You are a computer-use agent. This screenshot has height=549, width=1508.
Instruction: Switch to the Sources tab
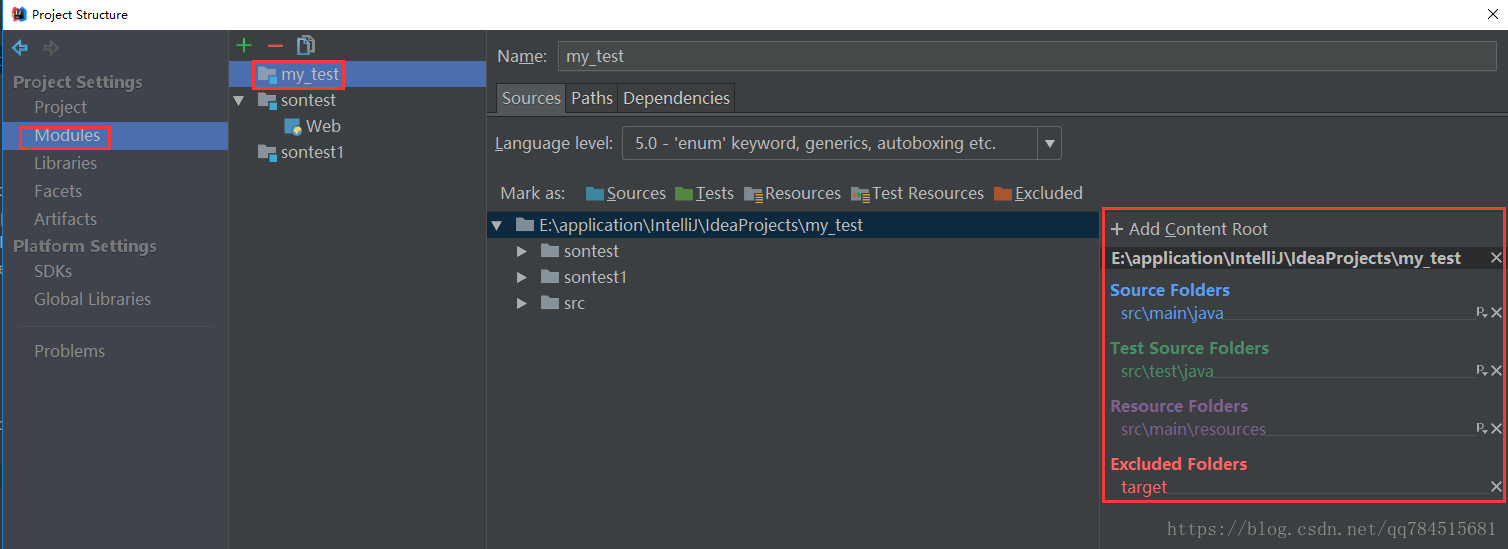(531, 98)
